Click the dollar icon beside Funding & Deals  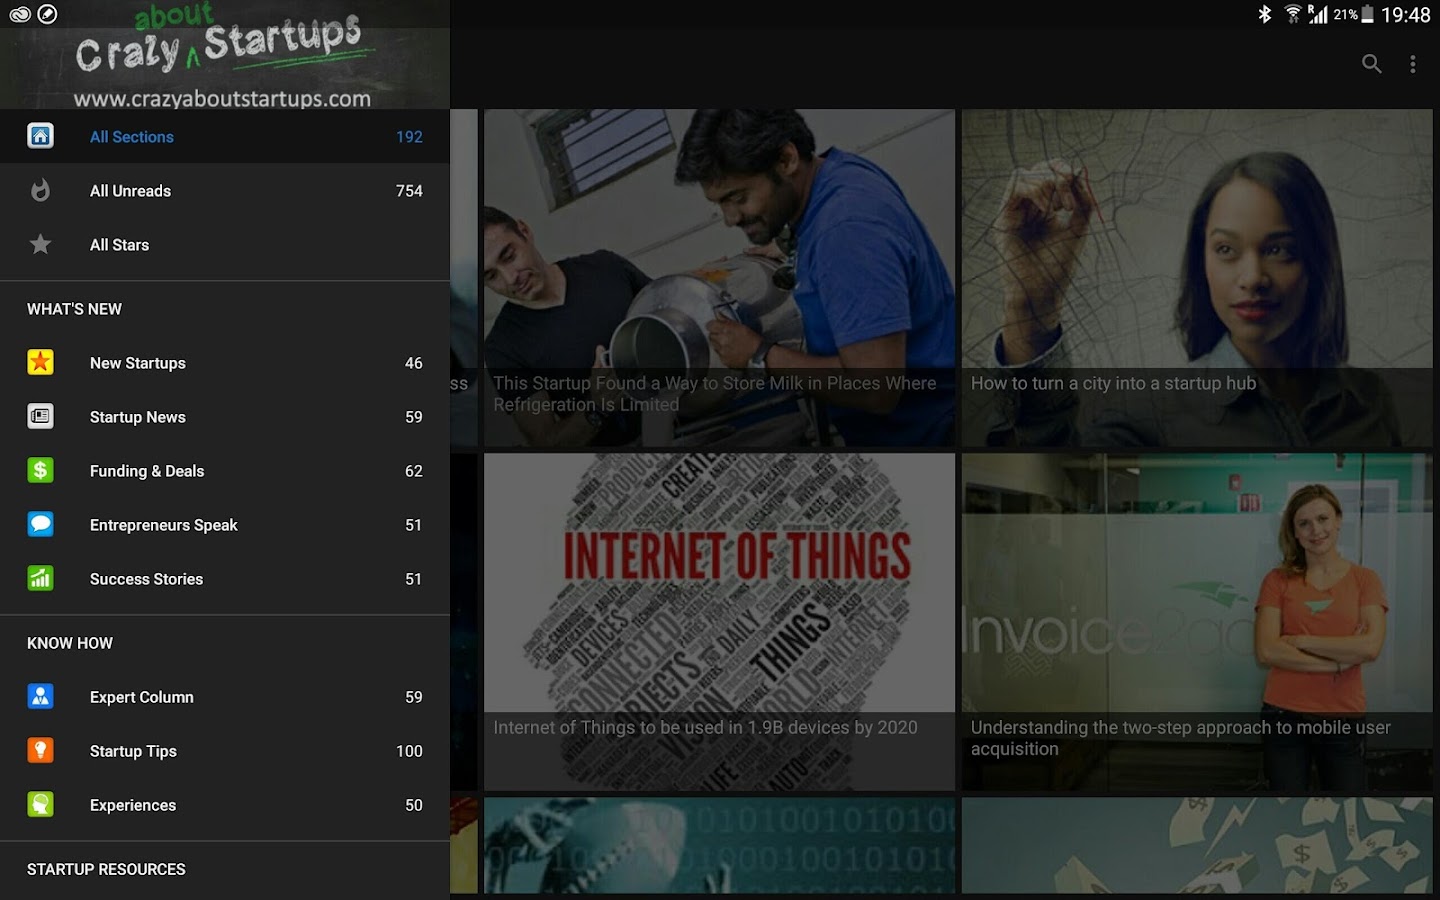tap(40, 470)
